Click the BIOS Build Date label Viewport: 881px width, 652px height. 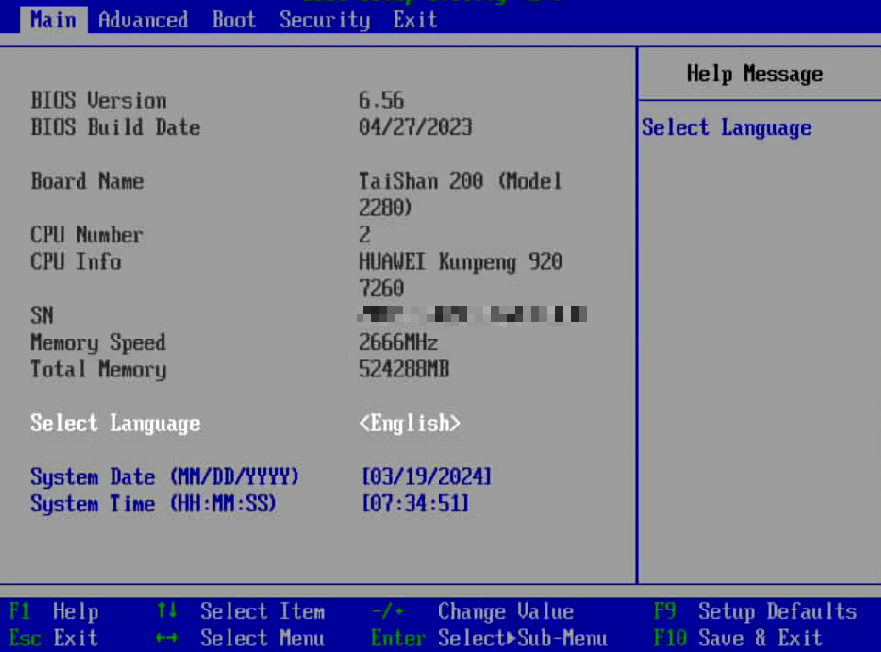click(x=115, y=127)
